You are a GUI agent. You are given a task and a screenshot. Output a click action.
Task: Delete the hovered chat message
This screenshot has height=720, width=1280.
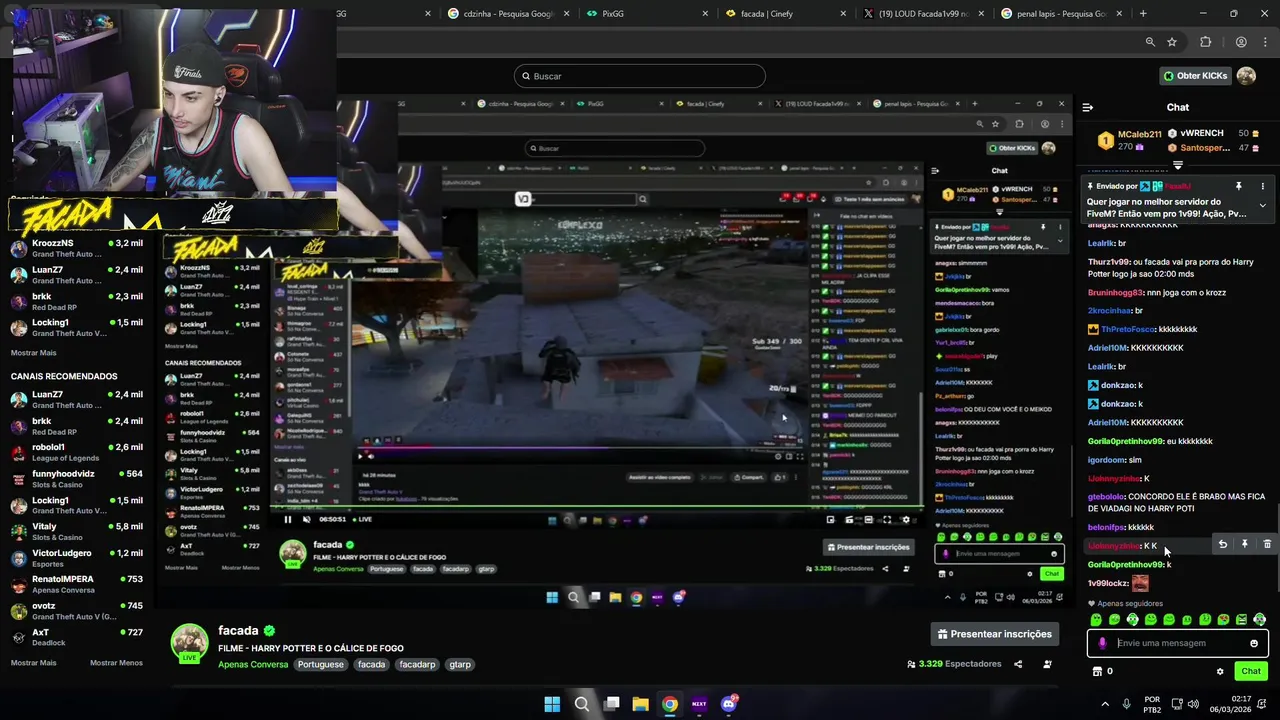(x=1267, y=544)
